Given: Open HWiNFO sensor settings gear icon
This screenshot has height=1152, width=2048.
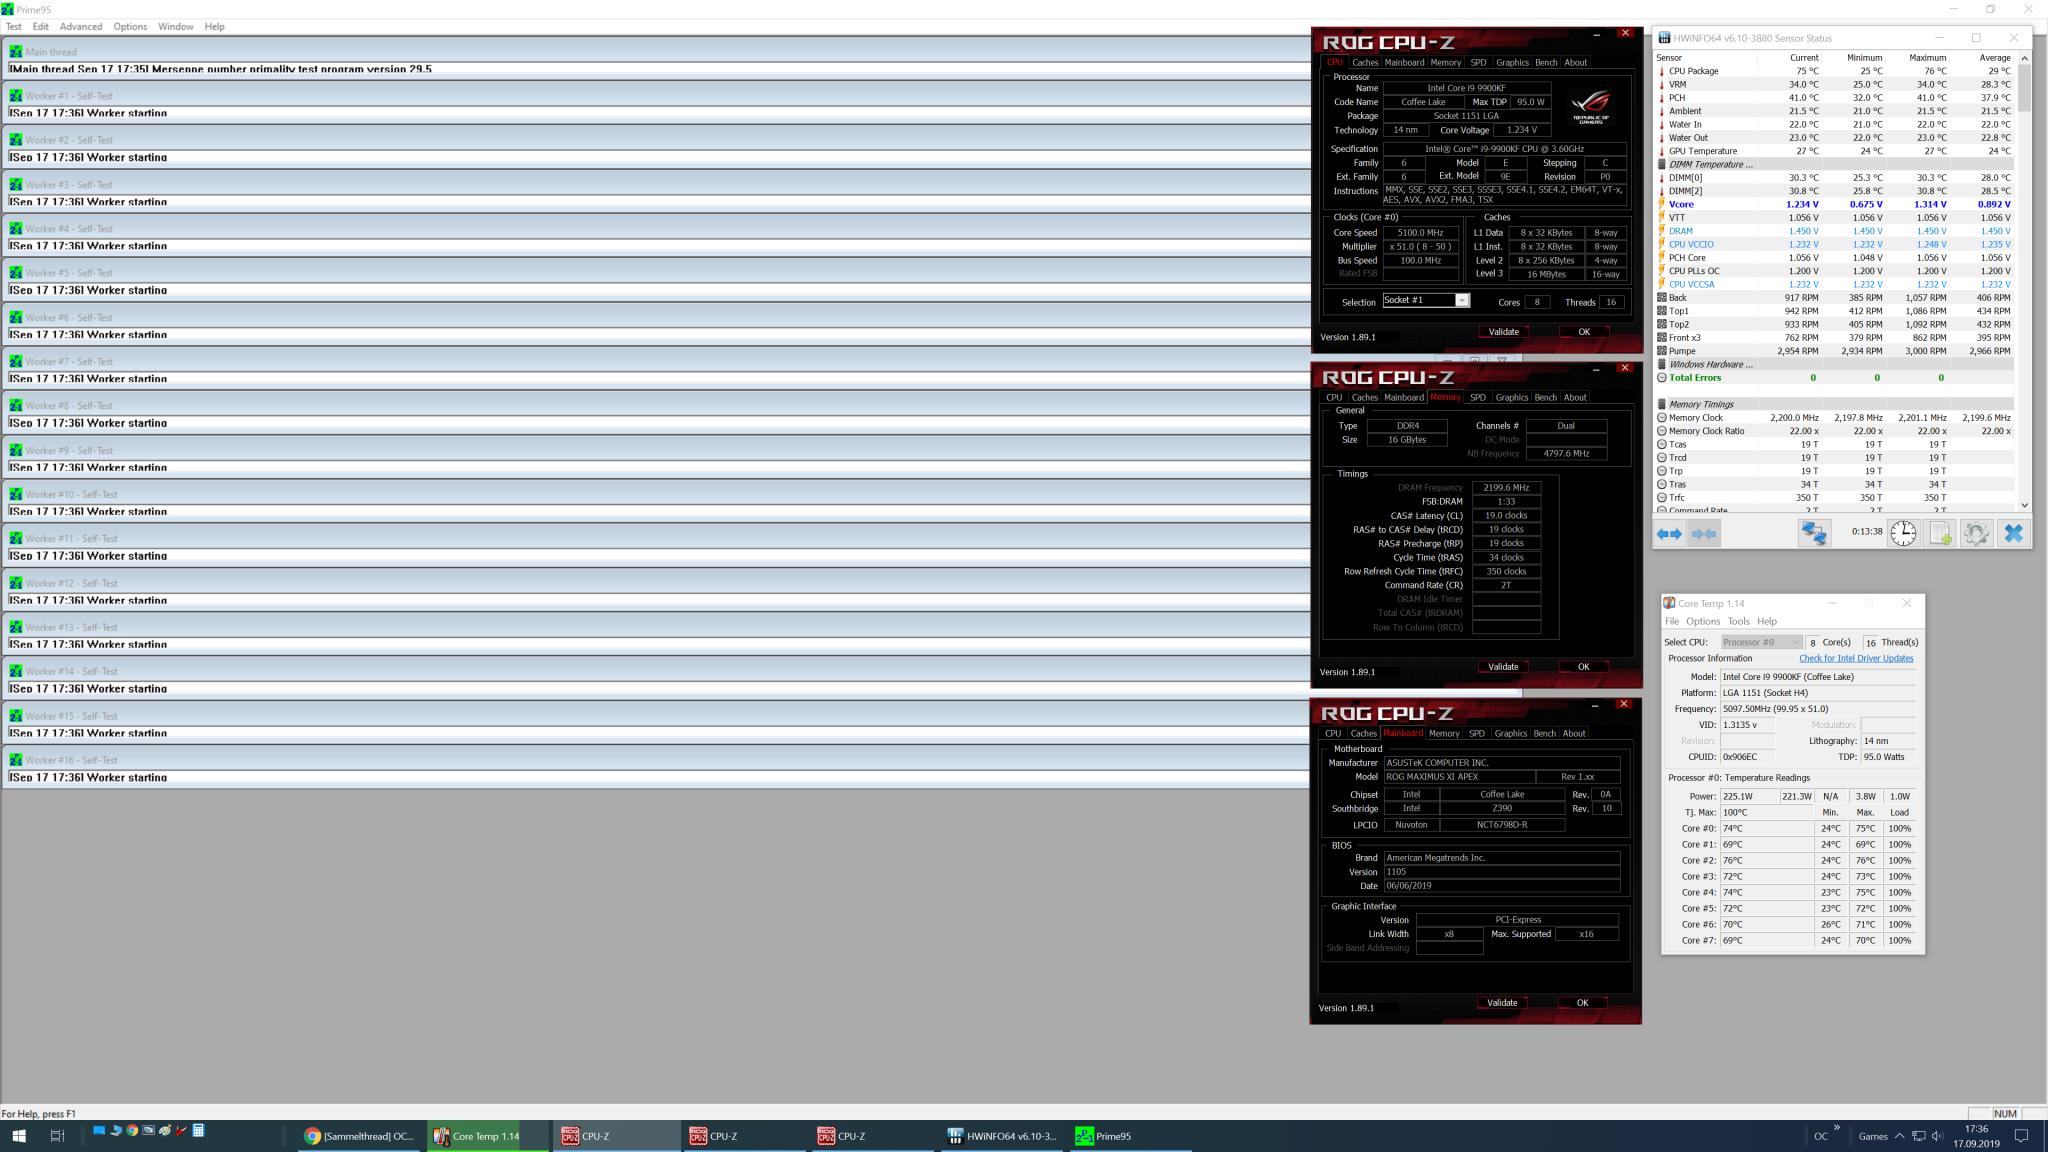Looking at the screenshot, I should click(1976, 533).
